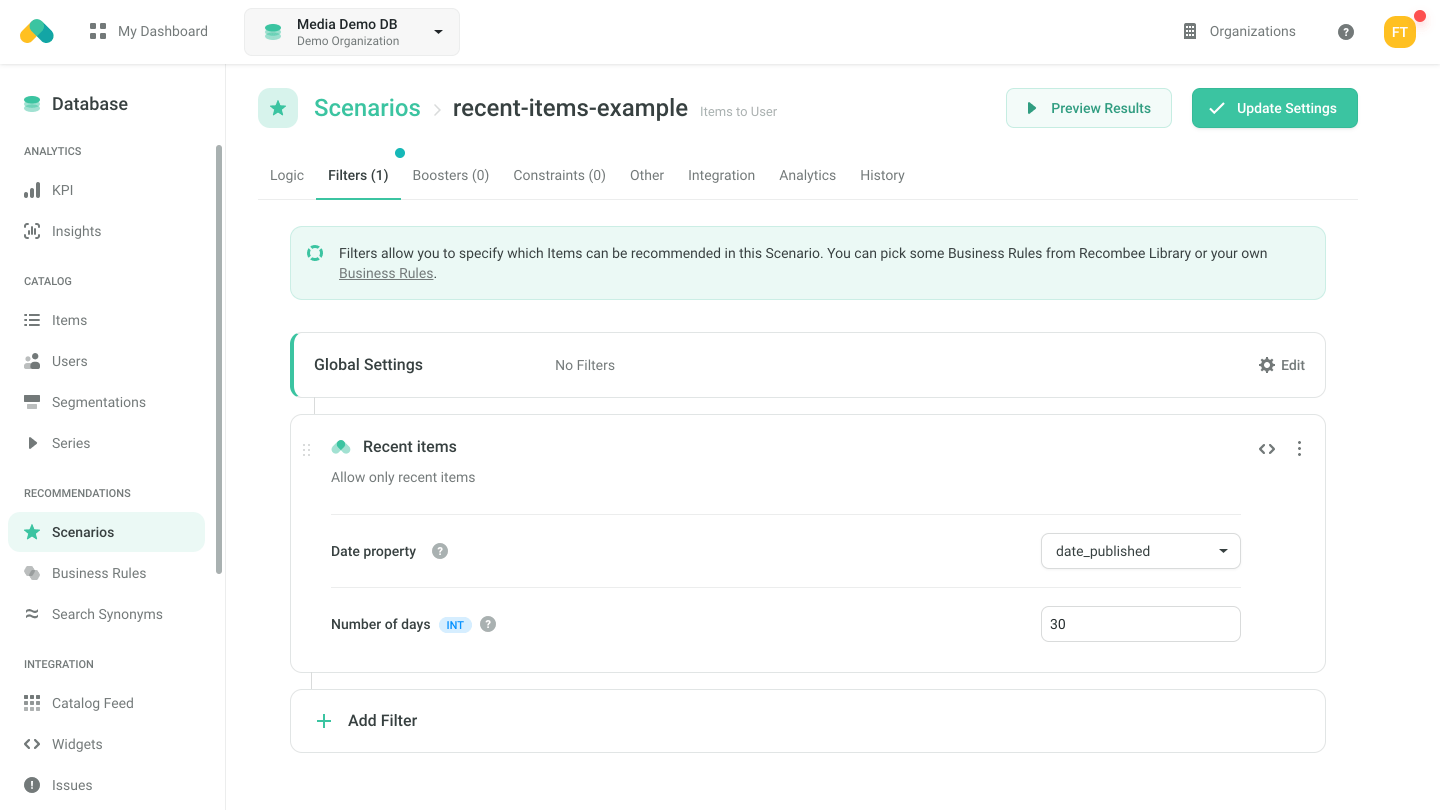The width and height of the screenshot is (1440, 810).
Task: Open the Business Rules section
Action: pyautogui.click(x=98, y=573)
